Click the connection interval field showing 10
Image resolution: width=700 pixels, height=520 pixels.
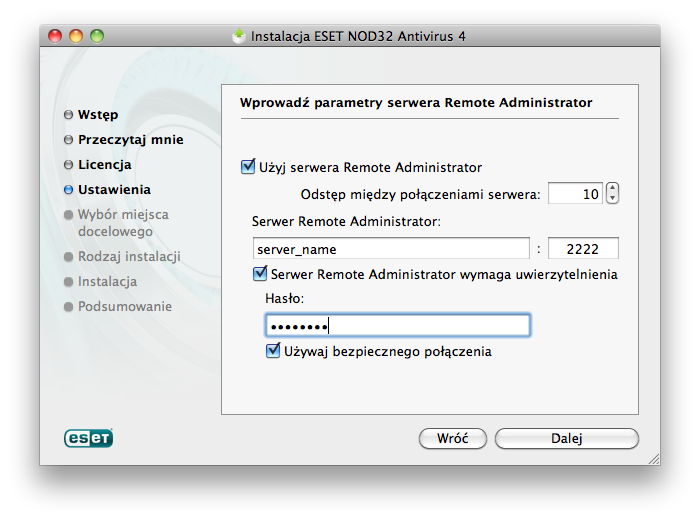tap(575, 193)
